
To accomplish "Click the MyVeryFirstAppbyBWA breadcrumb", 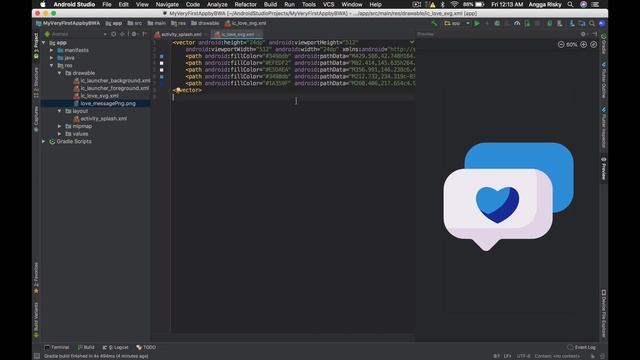I will pos(68,24).
